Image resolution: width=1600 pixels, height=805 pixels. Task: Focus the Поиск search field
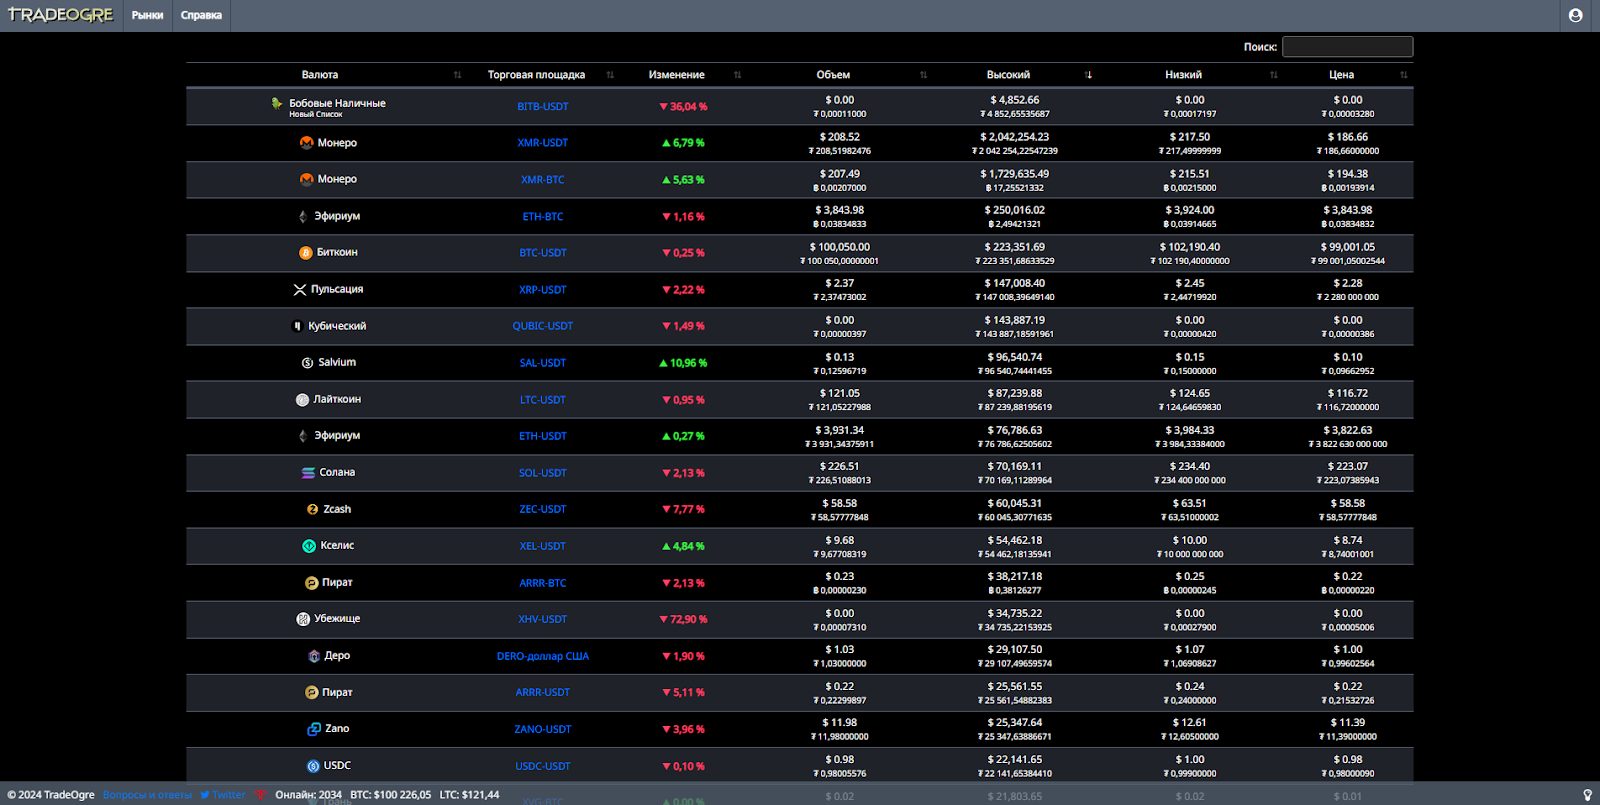(x=1347, y=46)
